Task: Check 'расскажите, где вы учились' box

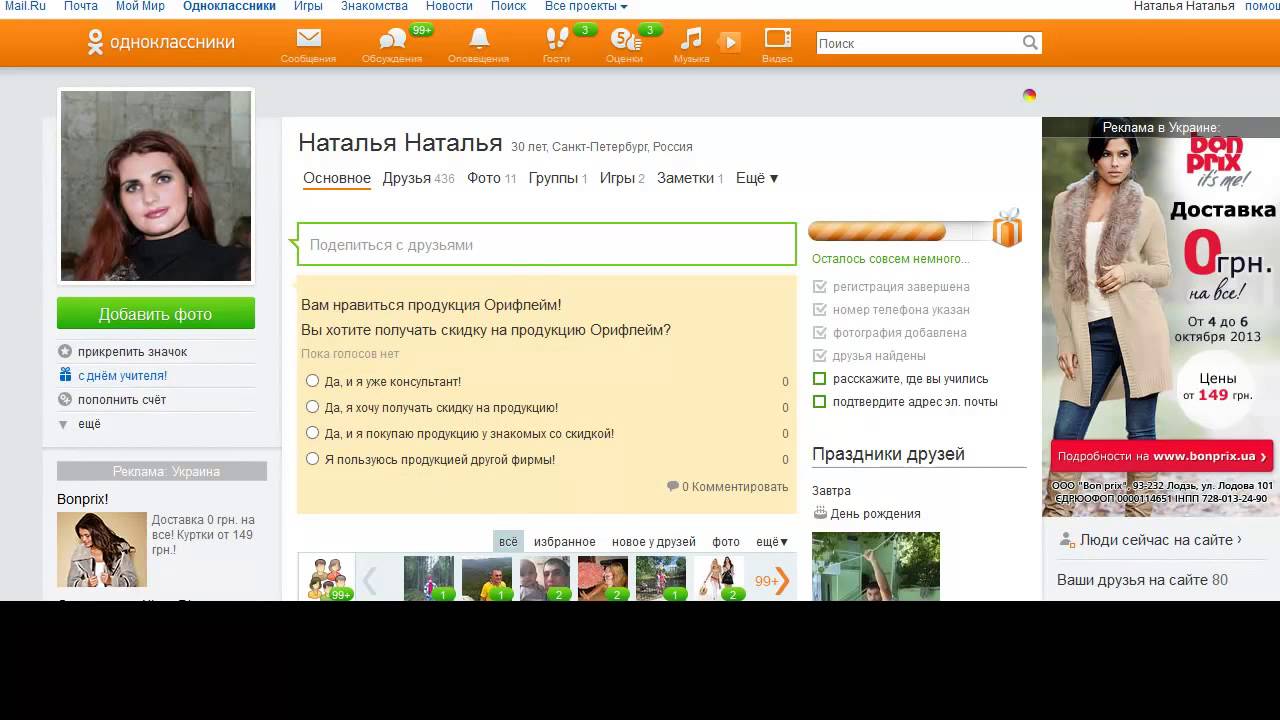Action: (820, 379)
